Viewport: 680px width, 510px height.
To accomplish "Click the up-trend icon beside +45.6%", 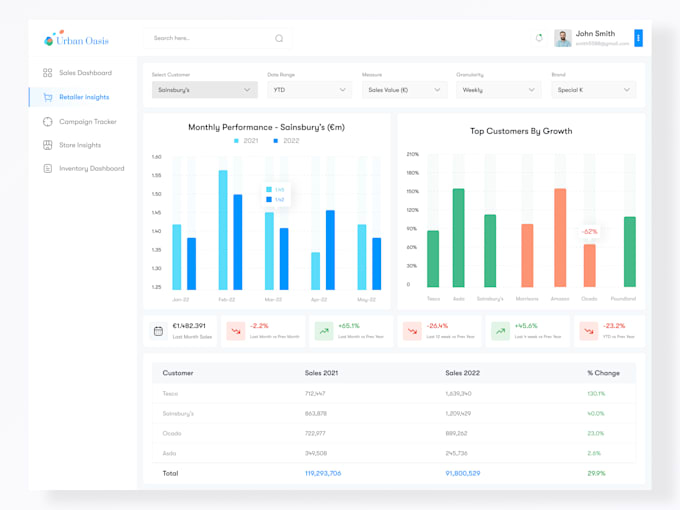I will pyautogui.click(x=500, y=331).
